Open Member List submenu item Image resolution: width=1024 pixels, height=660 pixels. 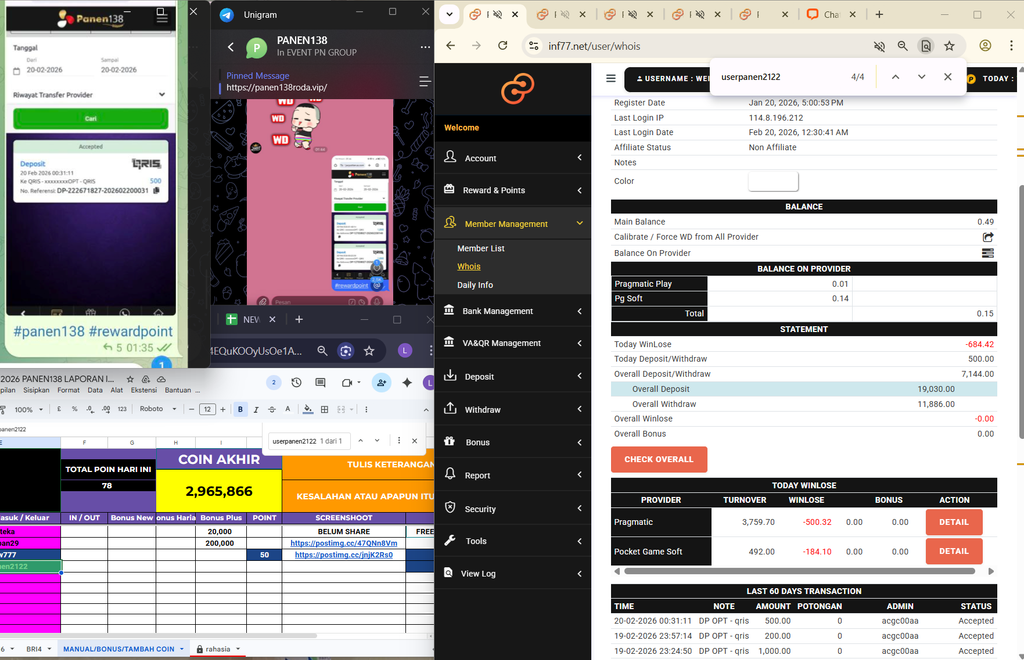click(481, 248)
